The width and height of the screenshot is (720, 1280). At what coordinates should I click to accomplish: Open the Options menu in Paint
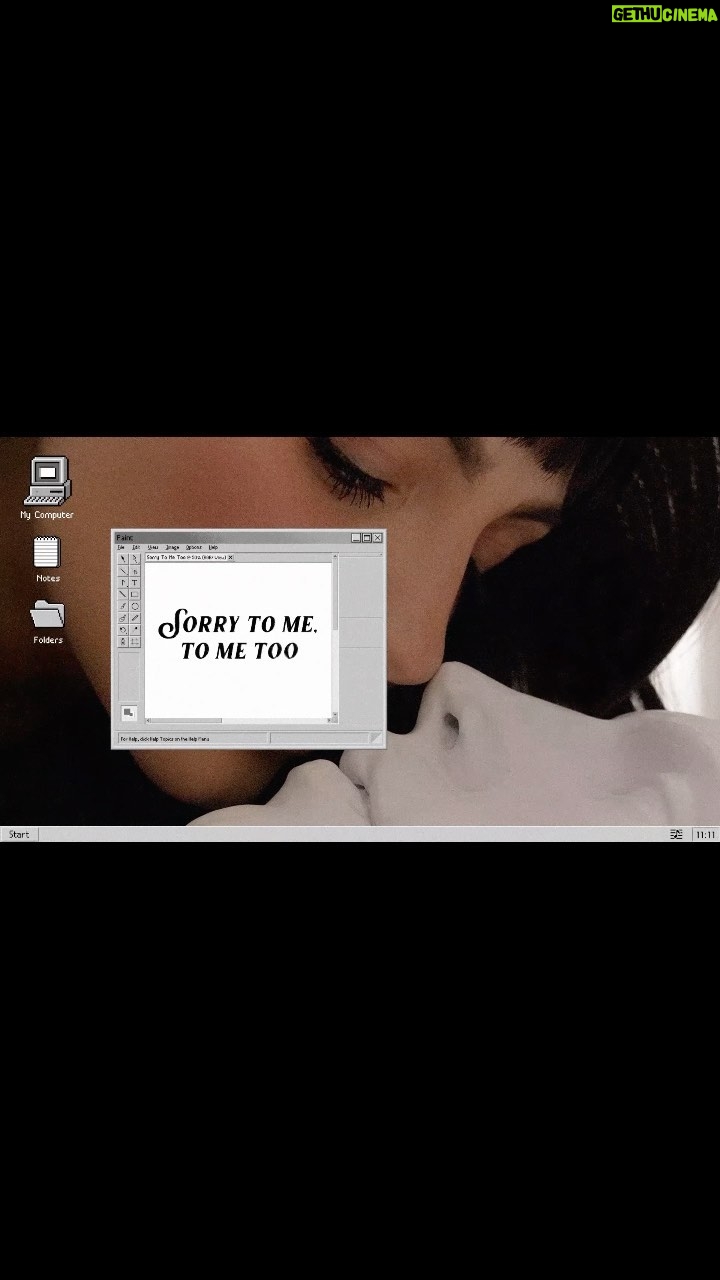[x=194, y=547]
